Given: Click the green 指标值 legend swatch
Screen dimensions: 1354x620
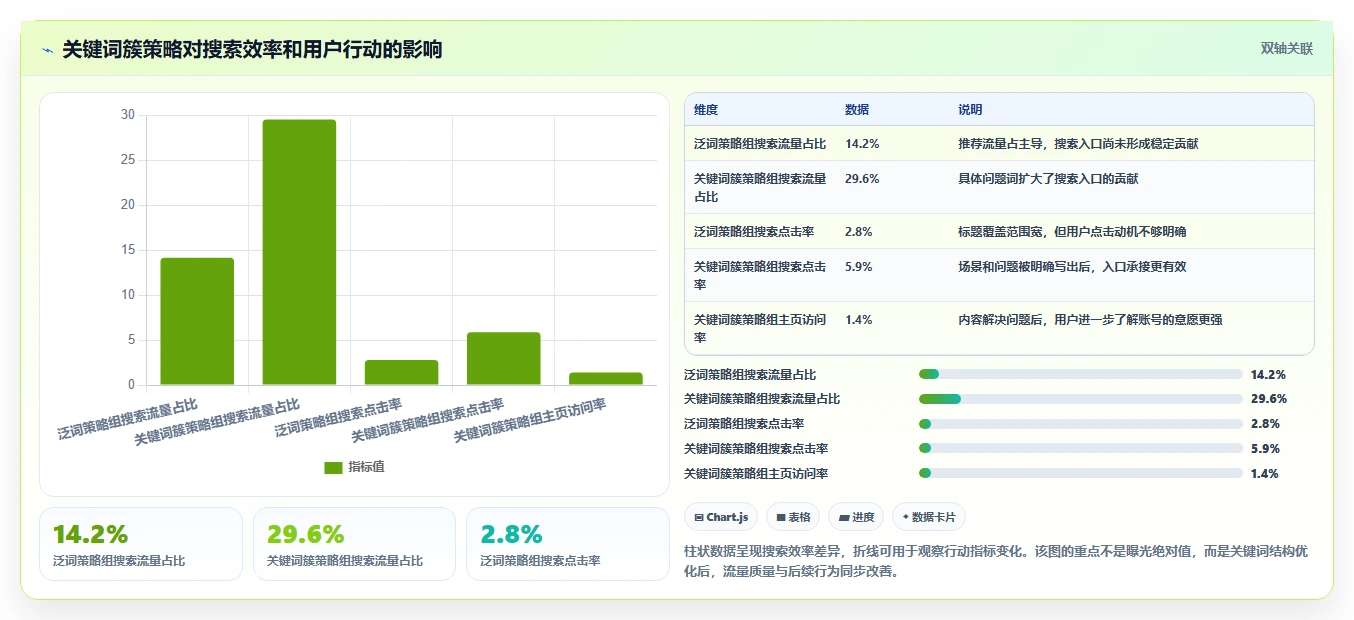Looking at the screenshot, I should tap(333, 468).
